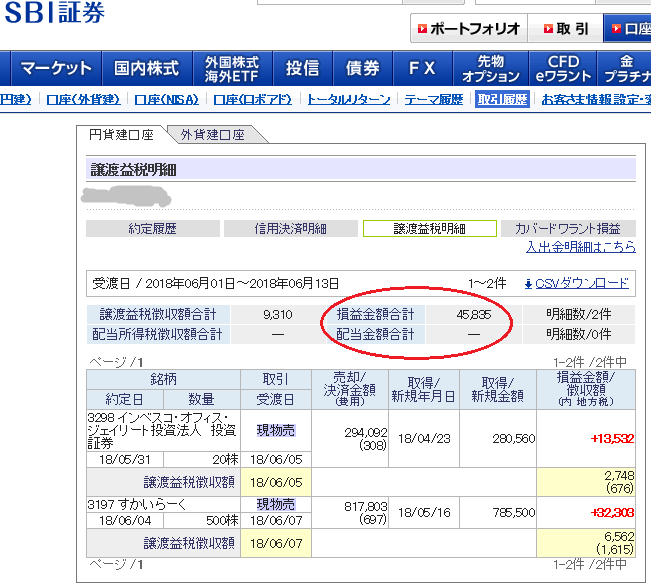Open the 口座(NISA) sub-menu link

point(166,100)
